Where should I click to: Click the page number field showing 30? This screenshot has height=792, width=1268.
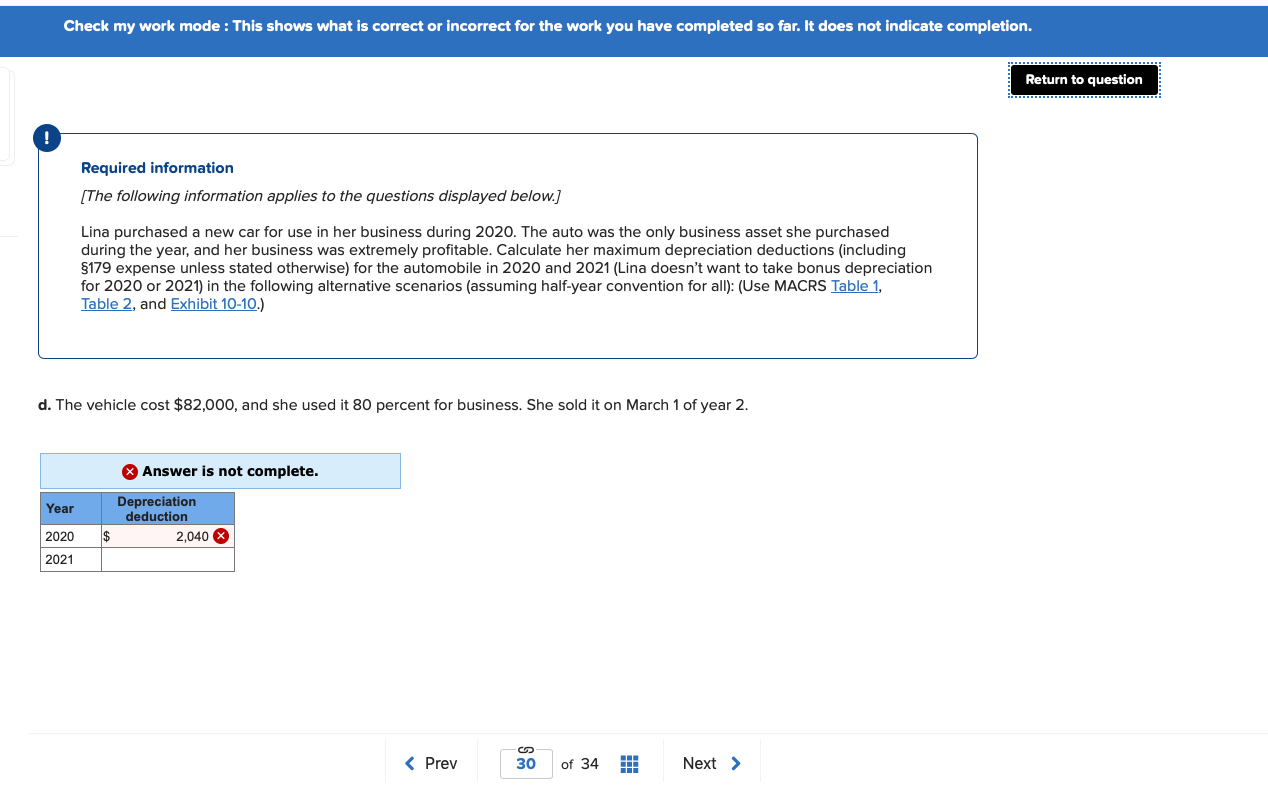526,763
